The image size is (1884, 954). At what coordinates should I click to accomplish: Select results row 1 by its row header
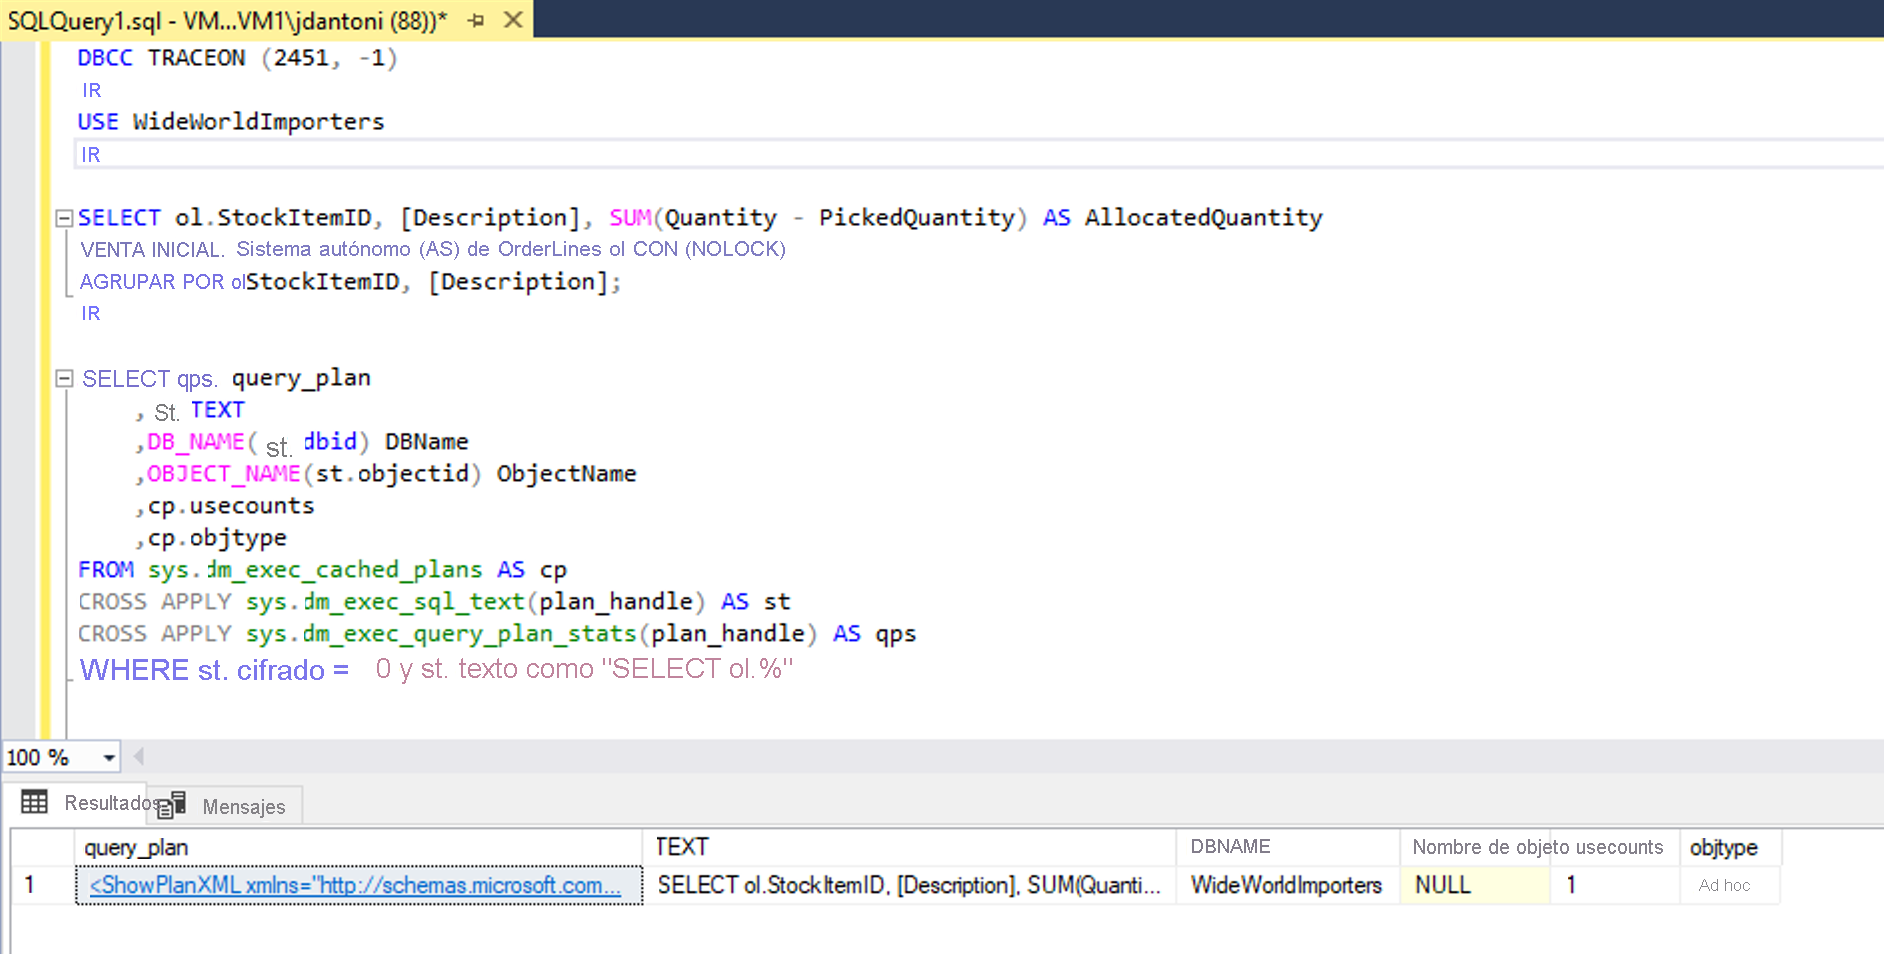[x=43, y=885]
